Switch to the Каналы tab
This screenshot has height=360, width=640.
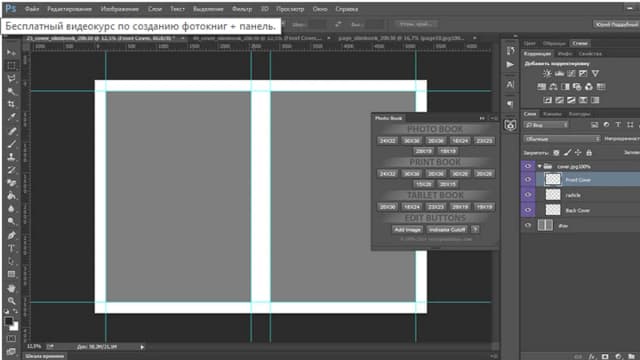(553, 114)
